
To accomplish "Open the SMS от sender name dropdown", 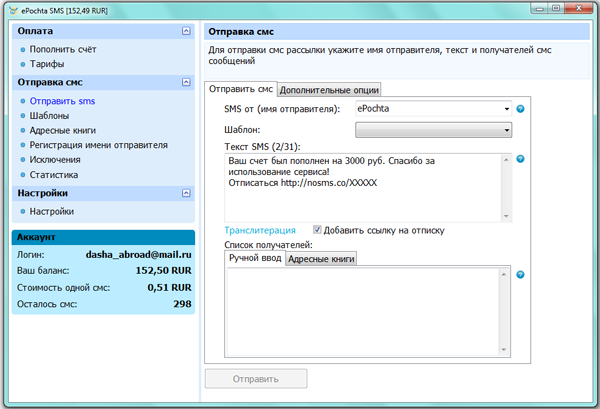I will pyautogui.click(x=507, y=108).
